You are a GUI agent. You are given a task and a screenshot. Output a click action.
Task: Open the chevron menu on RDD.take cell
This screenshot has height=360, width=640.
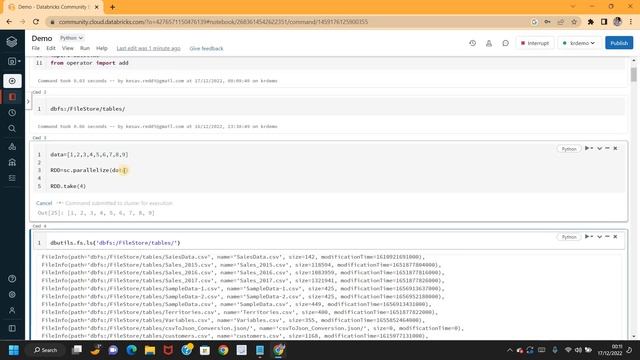coord(600,148)
